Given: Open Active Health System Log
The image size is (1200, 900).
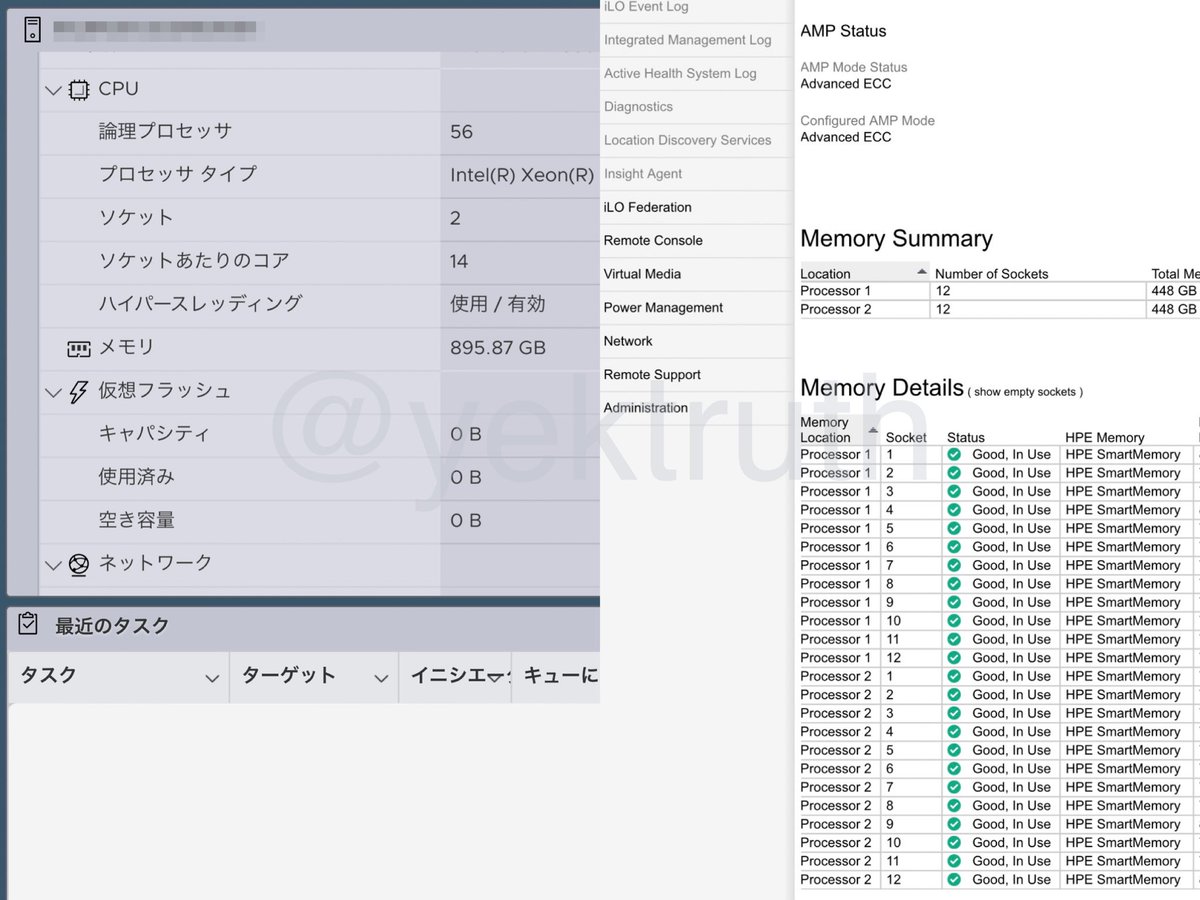Looking at the screenshot, I should [680, 73].
